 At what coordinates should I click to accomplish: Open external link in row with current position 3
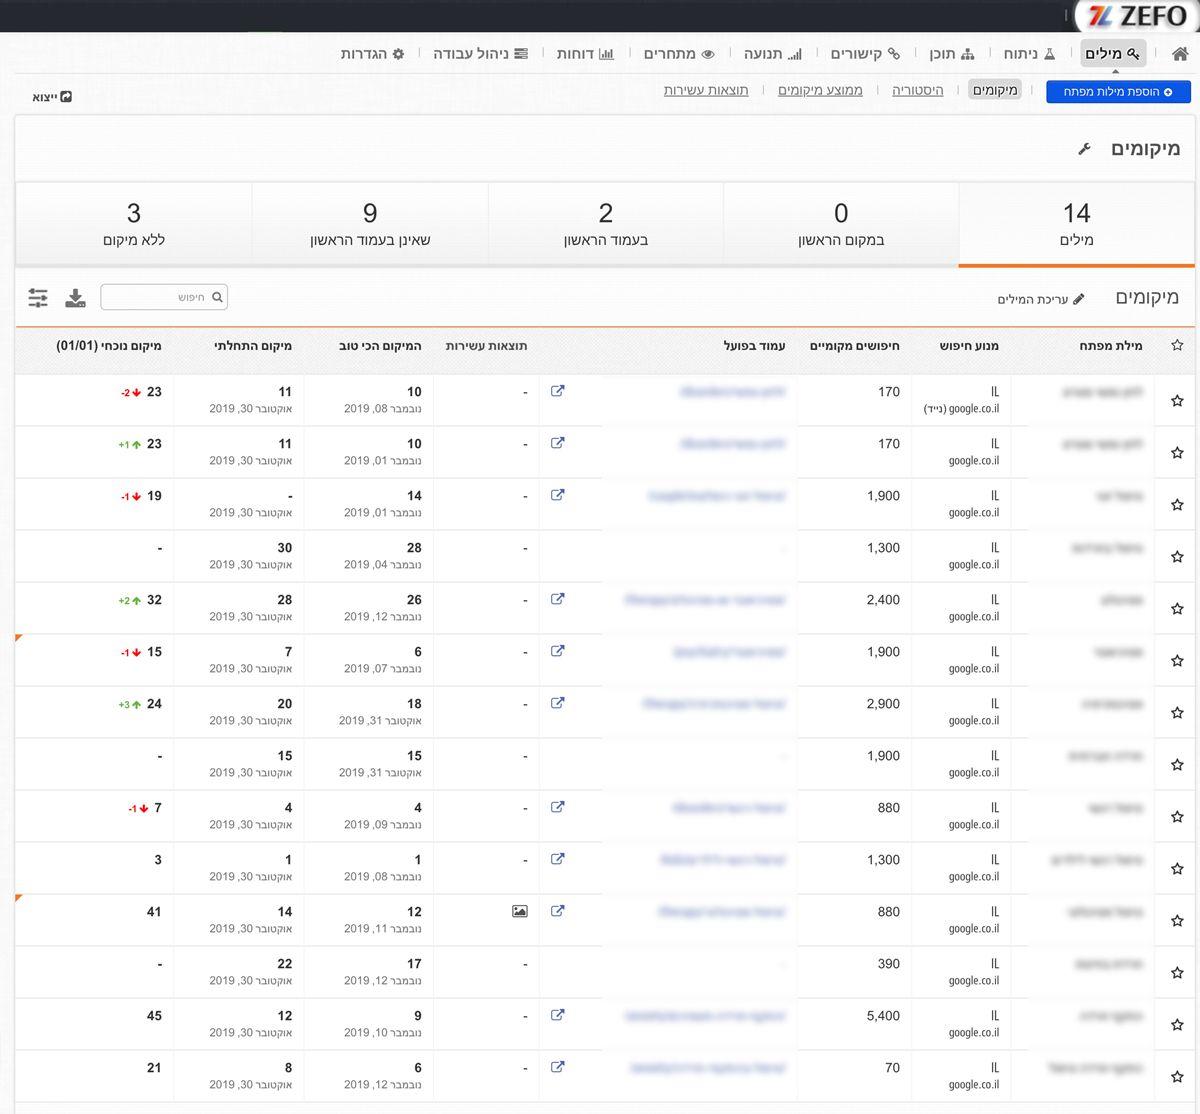click(558, 859)
